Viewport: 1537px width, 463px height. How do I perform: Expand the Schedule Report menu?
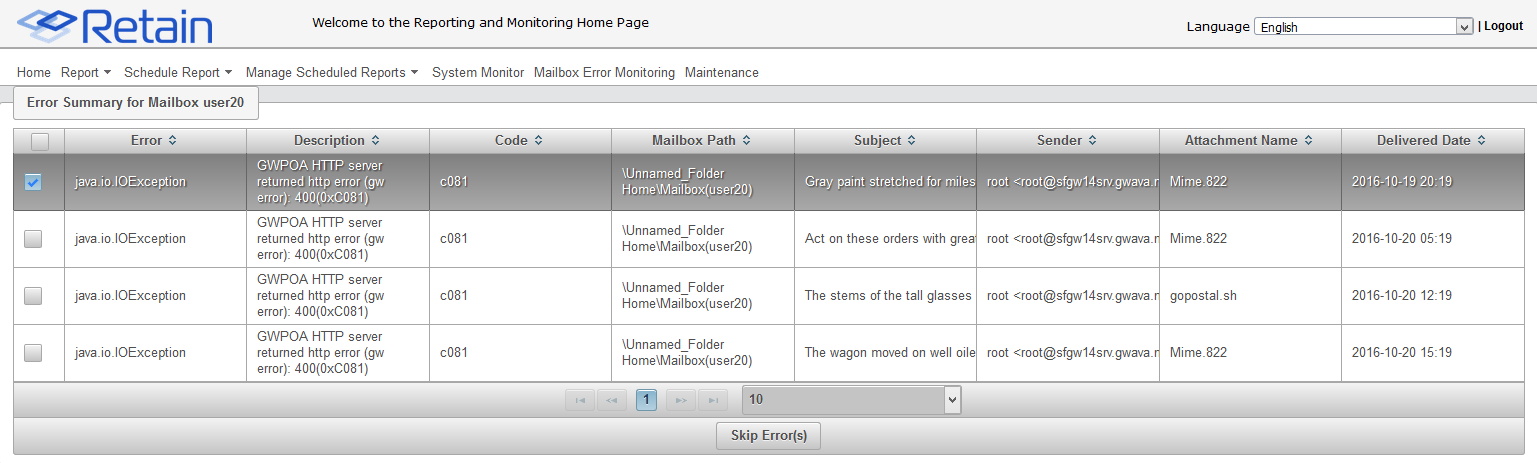[x=178, y=73]
